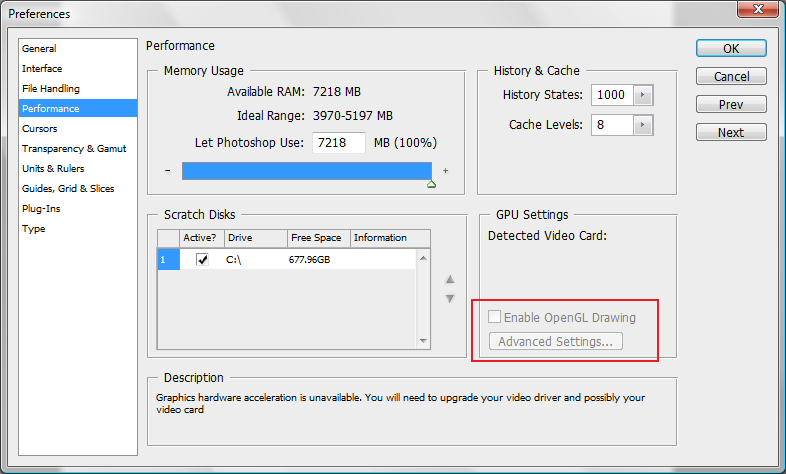Screen dimensions: 786x474
Task: Click the Drive column header
Action: coord(256,238)
